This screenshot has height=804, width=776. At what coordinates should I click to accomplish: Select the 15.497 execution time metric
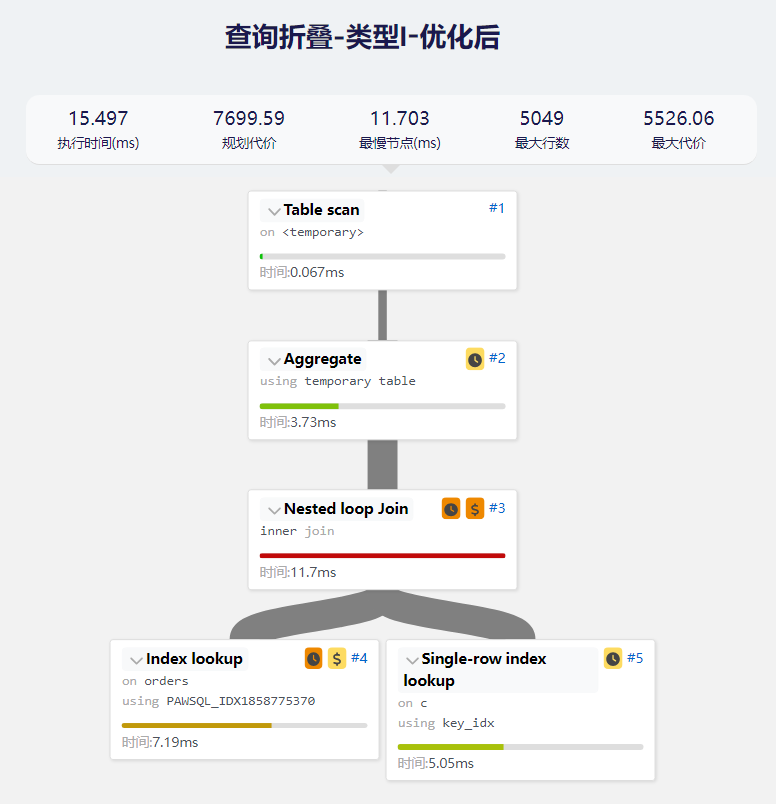tap(98, 119)
